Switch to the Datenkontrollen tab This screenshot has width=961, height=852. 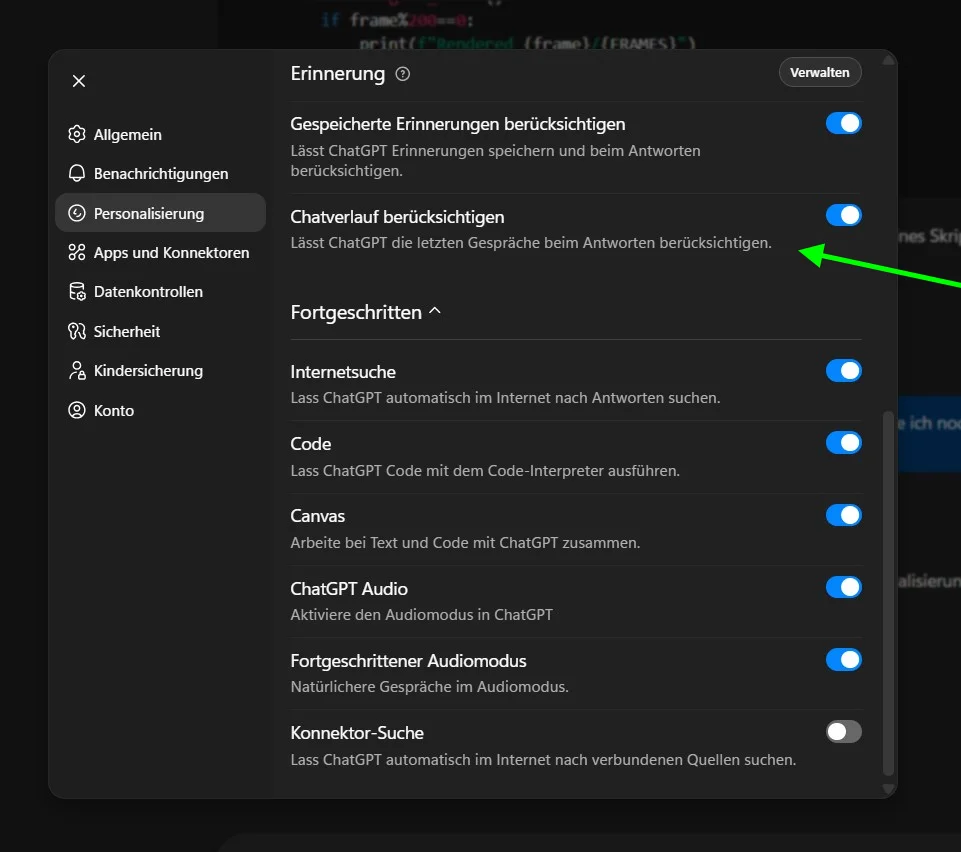[148, 292]
